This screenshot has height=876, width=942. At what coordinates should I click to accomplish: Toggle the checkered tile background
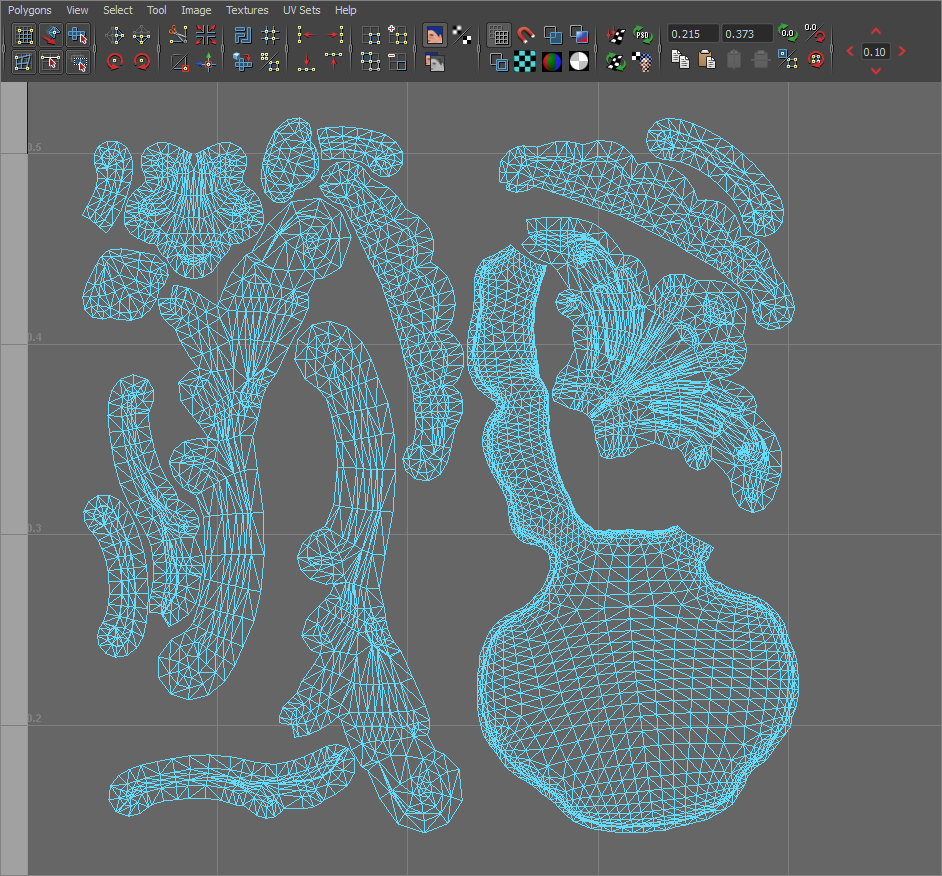click(x=526, y=62)
